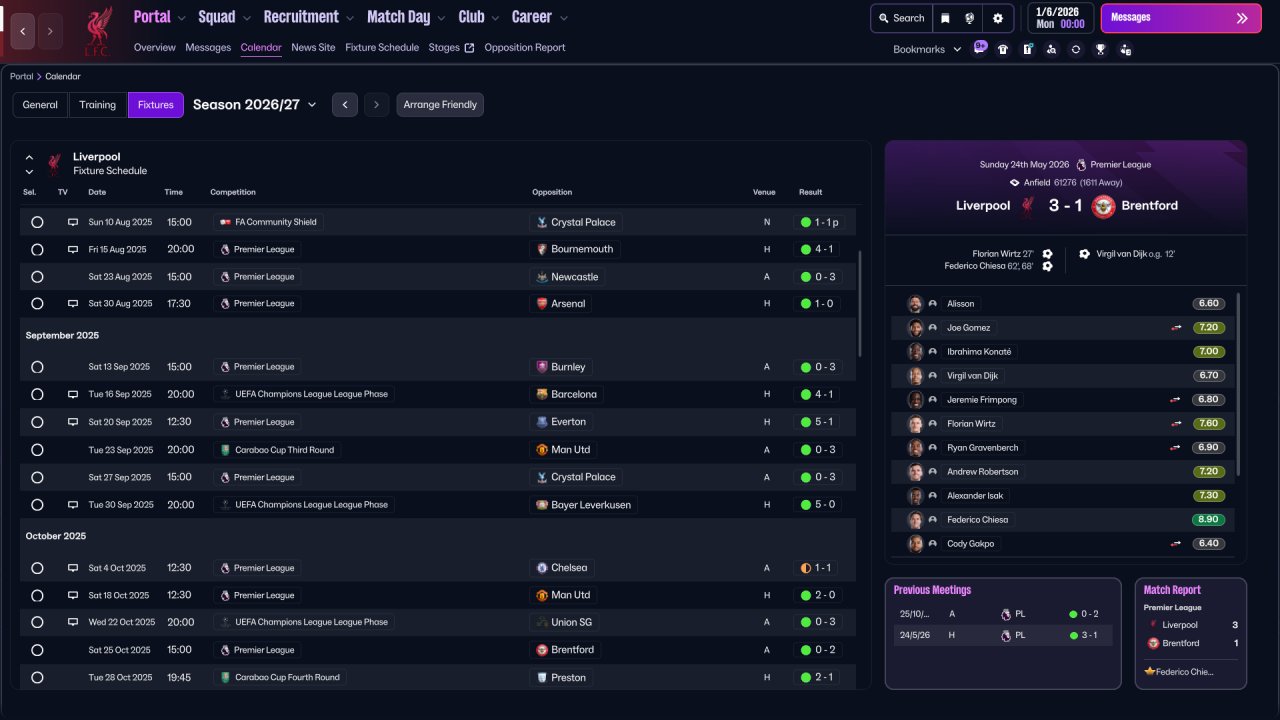Viewport: 1280px width, 720px height.
Task: Switch to the Training calendar tab
Action: pos(98,105)
